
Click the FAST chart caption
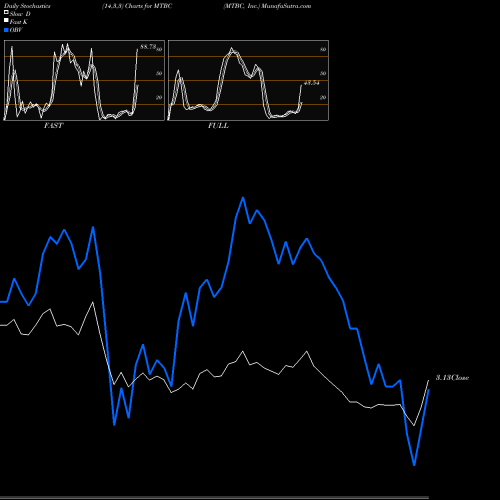53,126
